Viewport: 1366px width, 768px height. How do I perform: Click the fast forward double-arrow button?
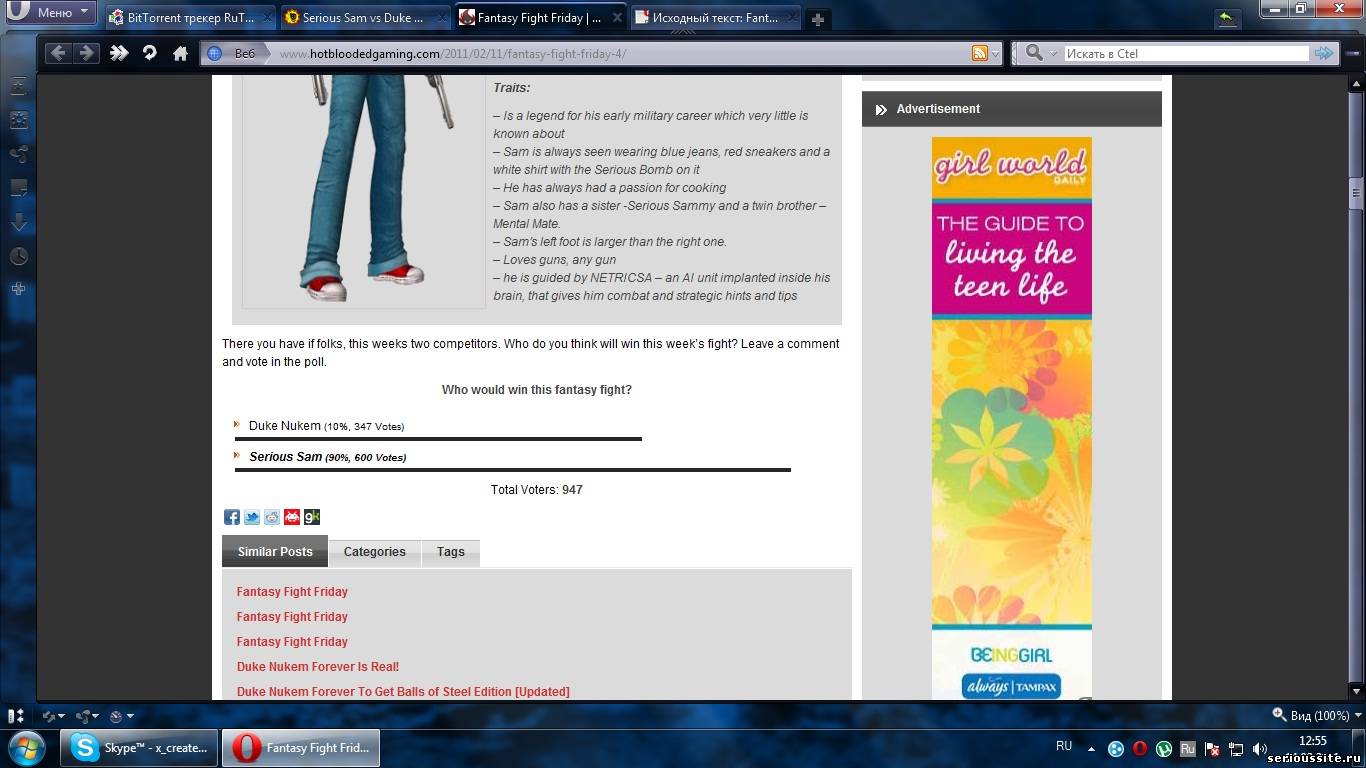(119, 53)
